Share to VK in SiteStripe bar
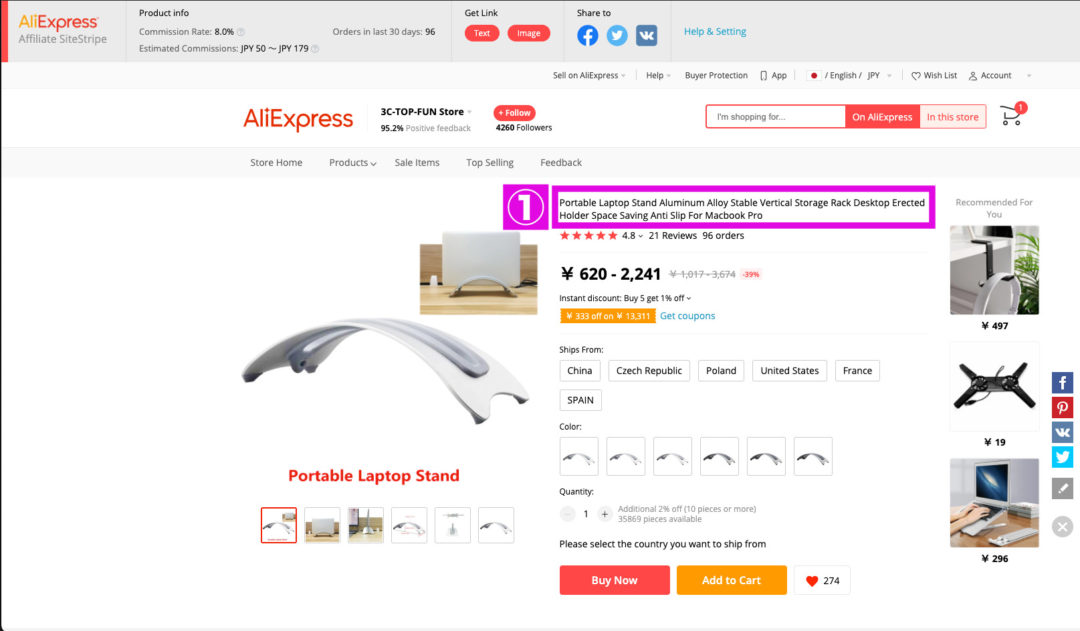 [646, 35]
